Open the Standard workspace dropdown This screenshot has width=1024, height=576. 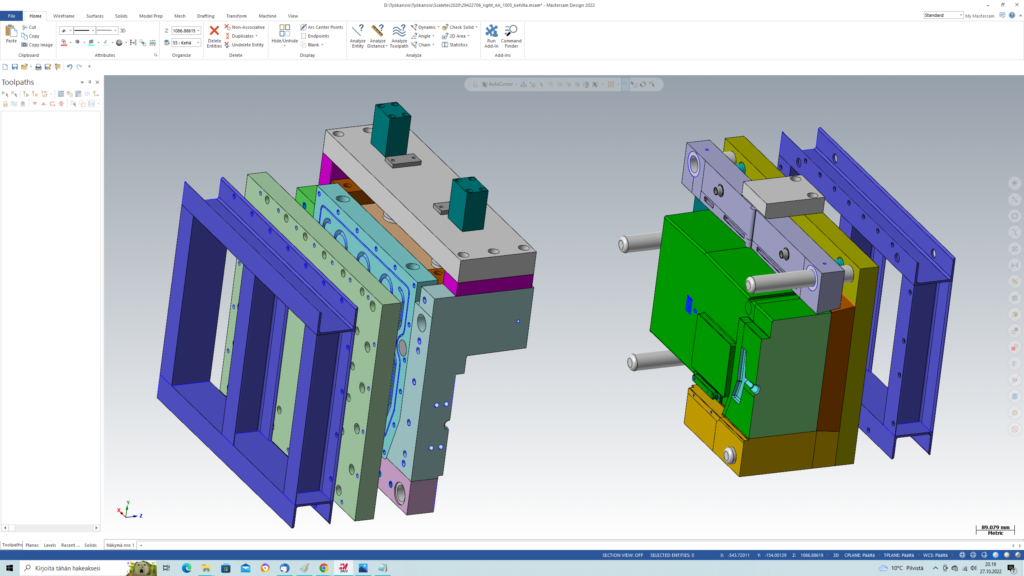click(x=961, y=16)
